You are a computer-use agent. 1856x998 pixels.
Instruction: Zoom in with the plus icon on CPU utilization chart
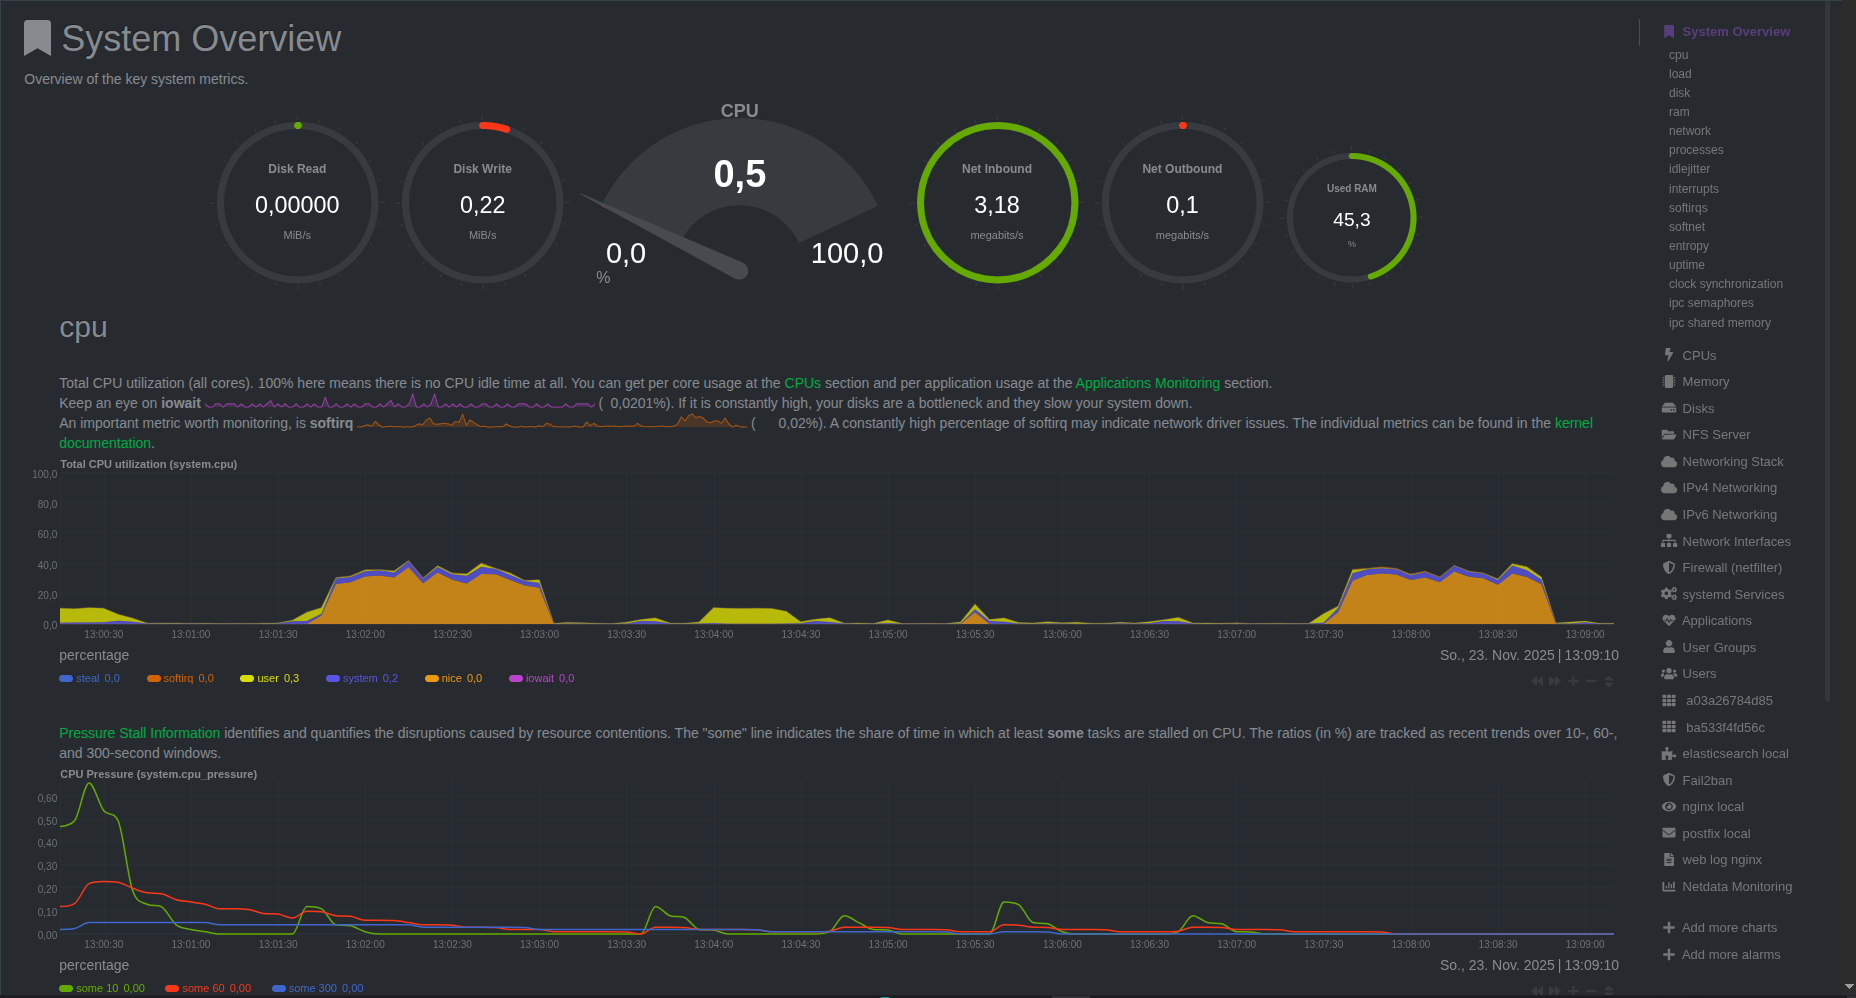click(x=1573, y=681)
